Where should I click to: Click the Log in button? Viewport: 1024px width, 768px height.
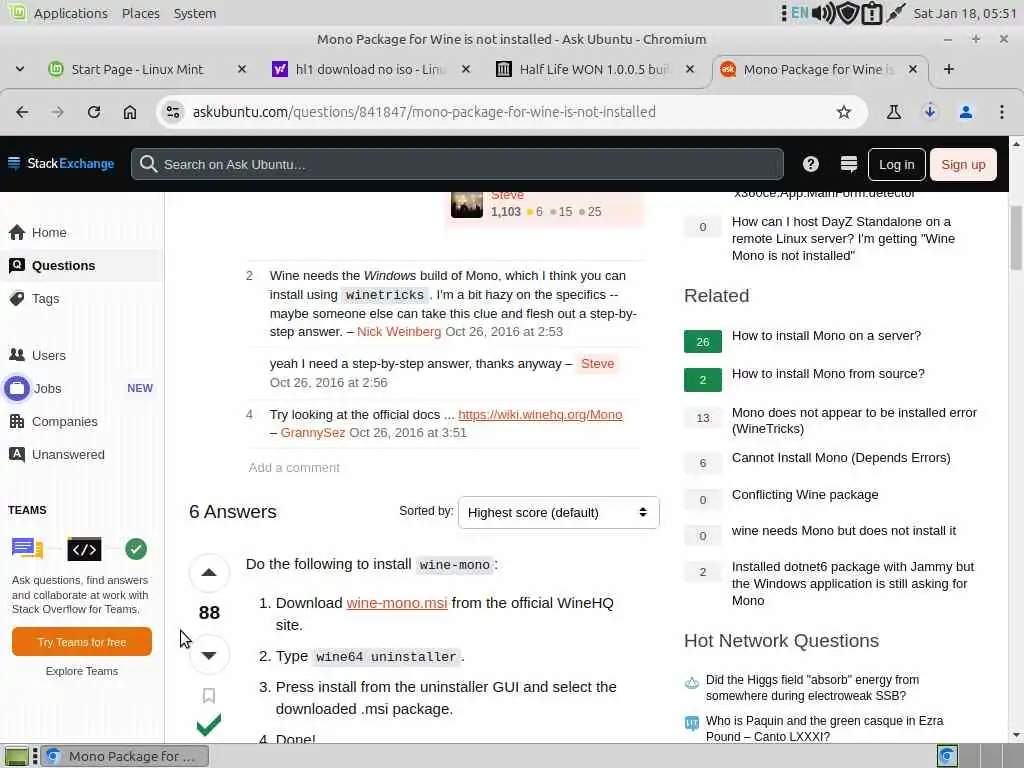(x=896, y=165)
